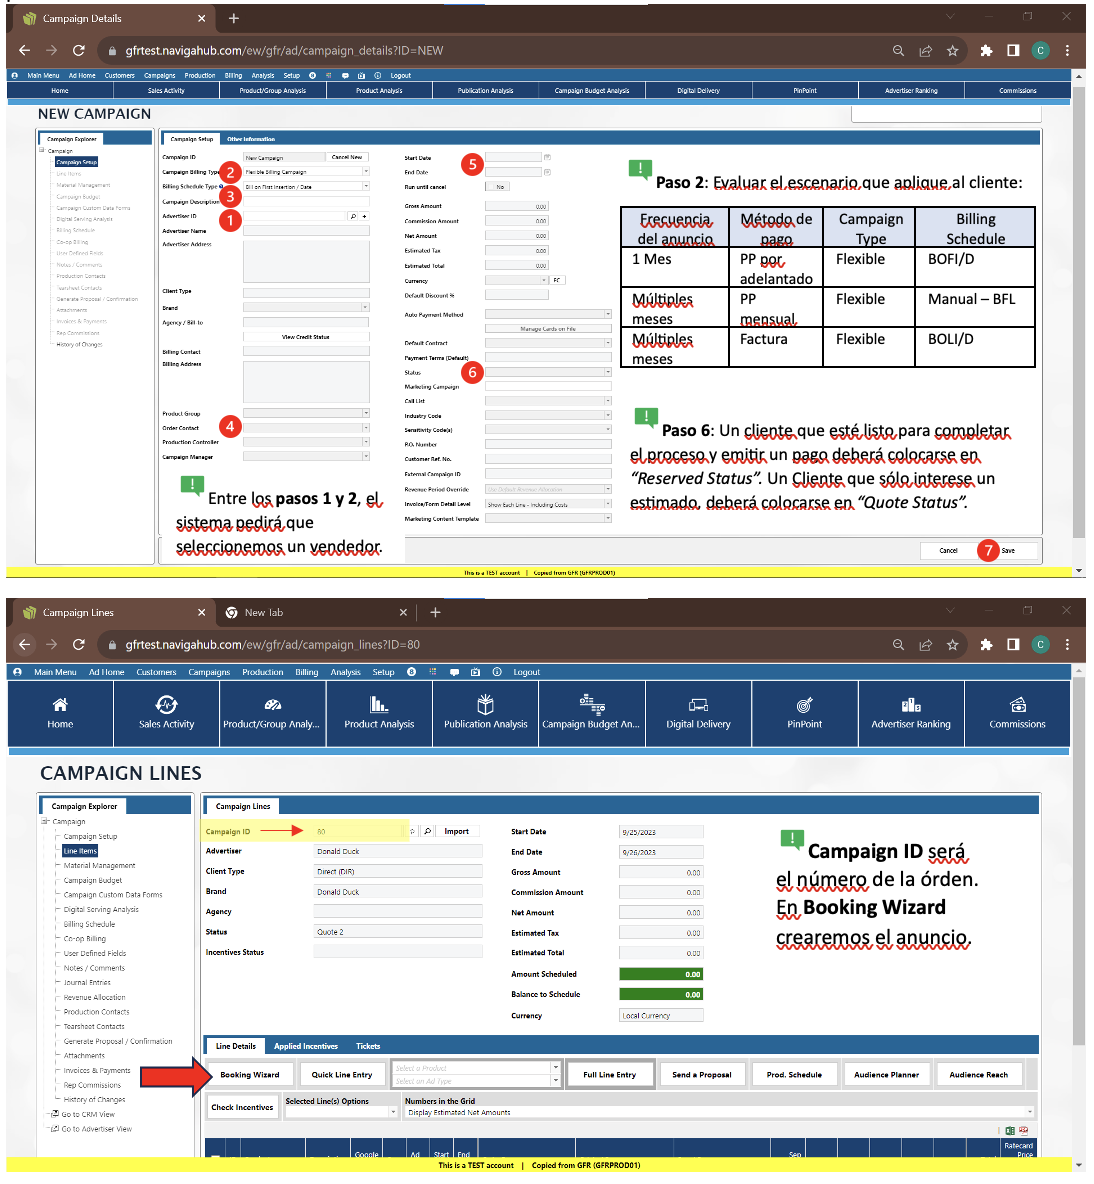This screenshot has width=1094, height=1184.
Task: Click the Campaign Description input field
Action: (306, 201)
